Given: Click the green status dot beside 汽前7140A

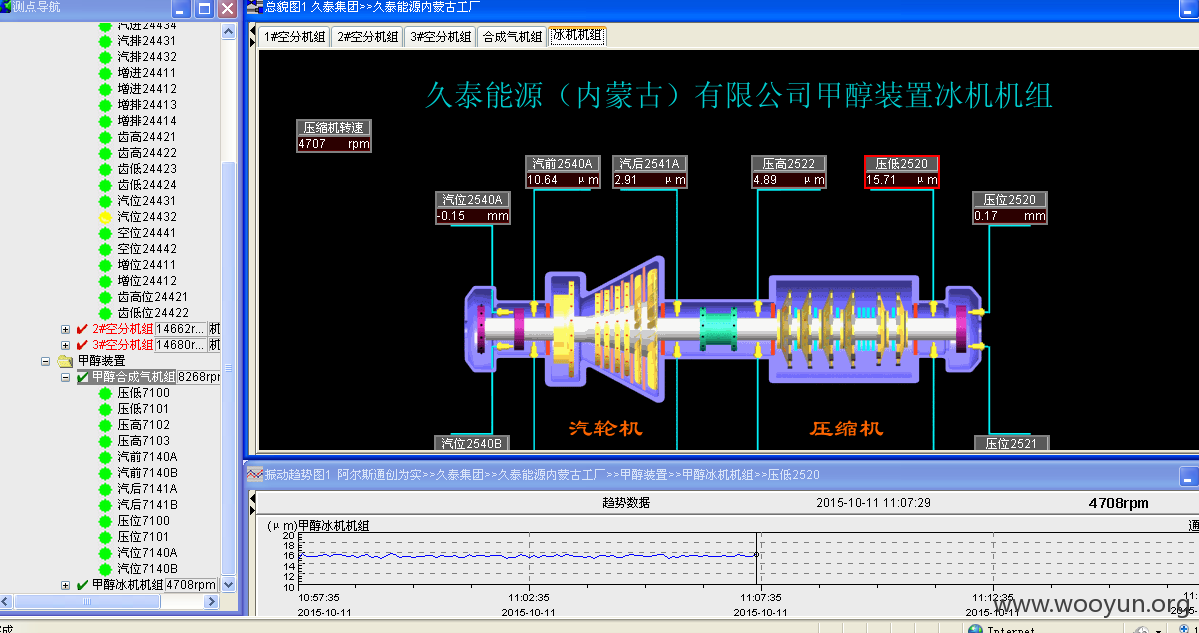Looking at the screenshot, I should pos(106,457).
